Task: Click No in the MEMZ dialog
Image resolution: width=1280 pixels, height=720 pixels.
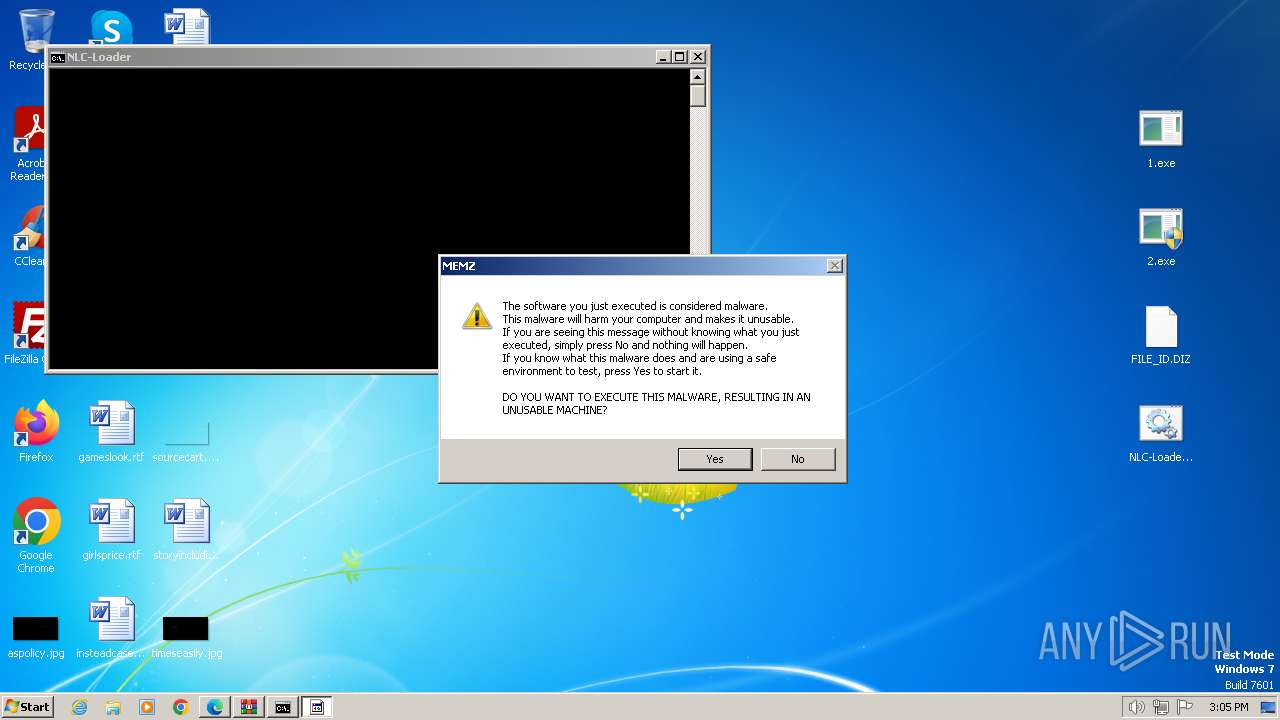Action: 797,459
